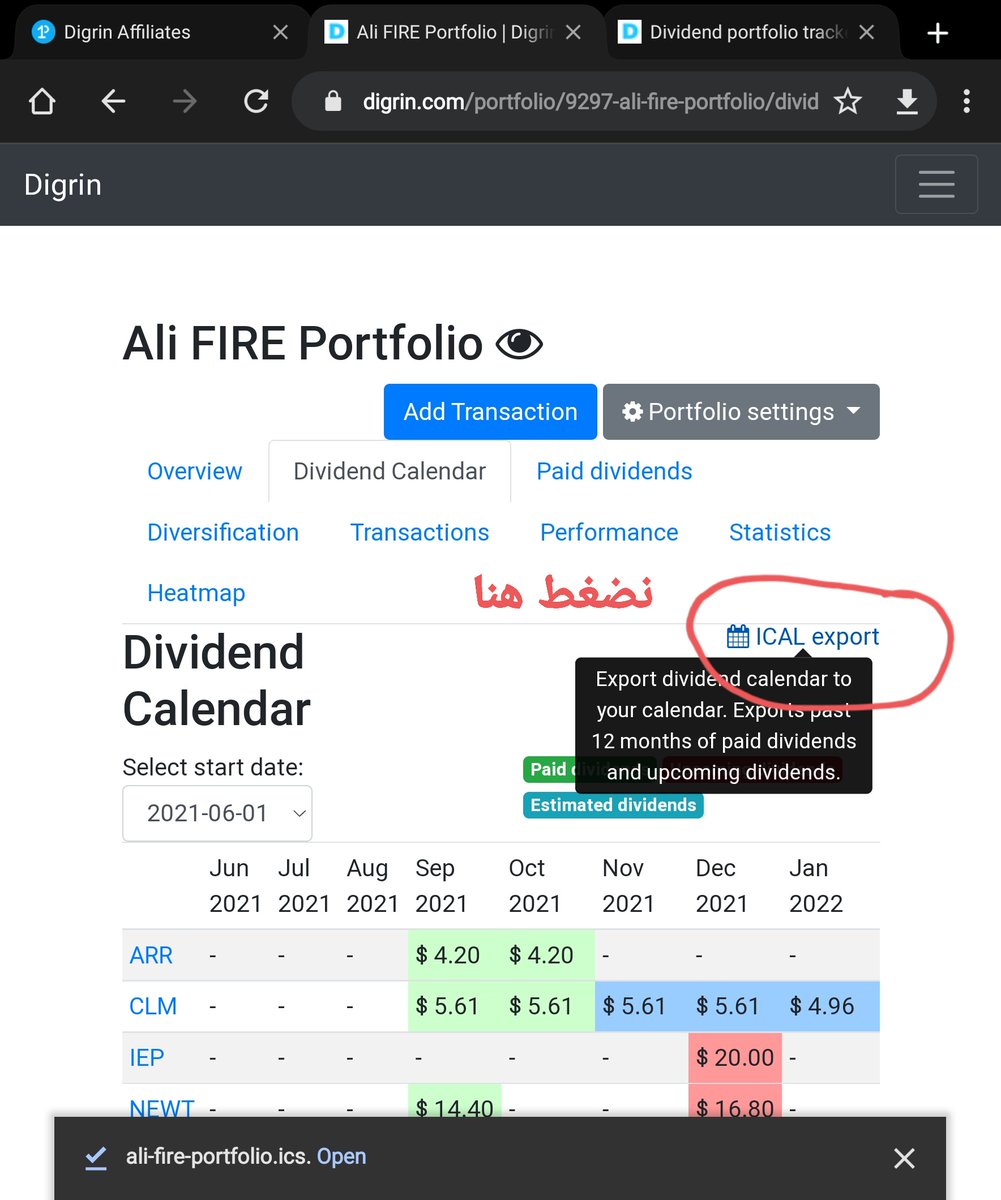Open a new tab with plus icon
Viewport: 1001px width, 1200px height.
[x=937, y=33]
